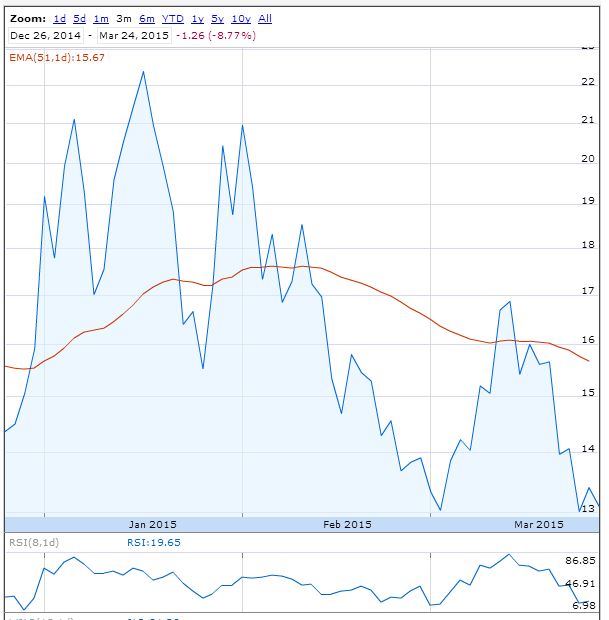The image size is (609, 620).
Task: Click the Jan 2015 timeline label
Action: (x=153, y=524)
